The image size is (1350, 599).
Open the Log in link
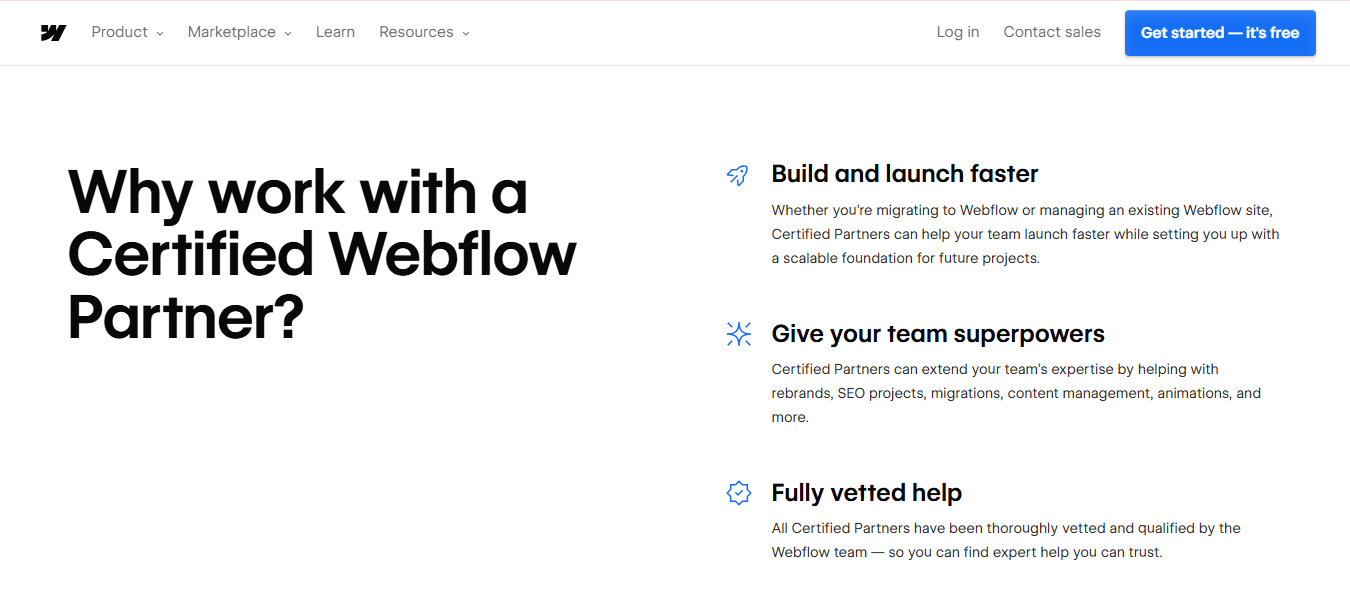point(958,32)
